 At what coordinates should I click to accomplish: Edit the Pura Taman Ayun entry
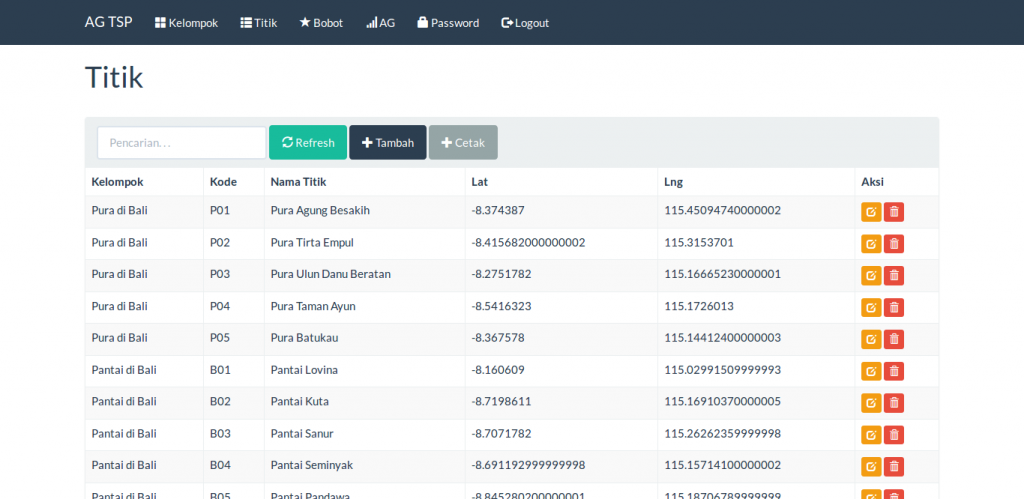point(871,308)
